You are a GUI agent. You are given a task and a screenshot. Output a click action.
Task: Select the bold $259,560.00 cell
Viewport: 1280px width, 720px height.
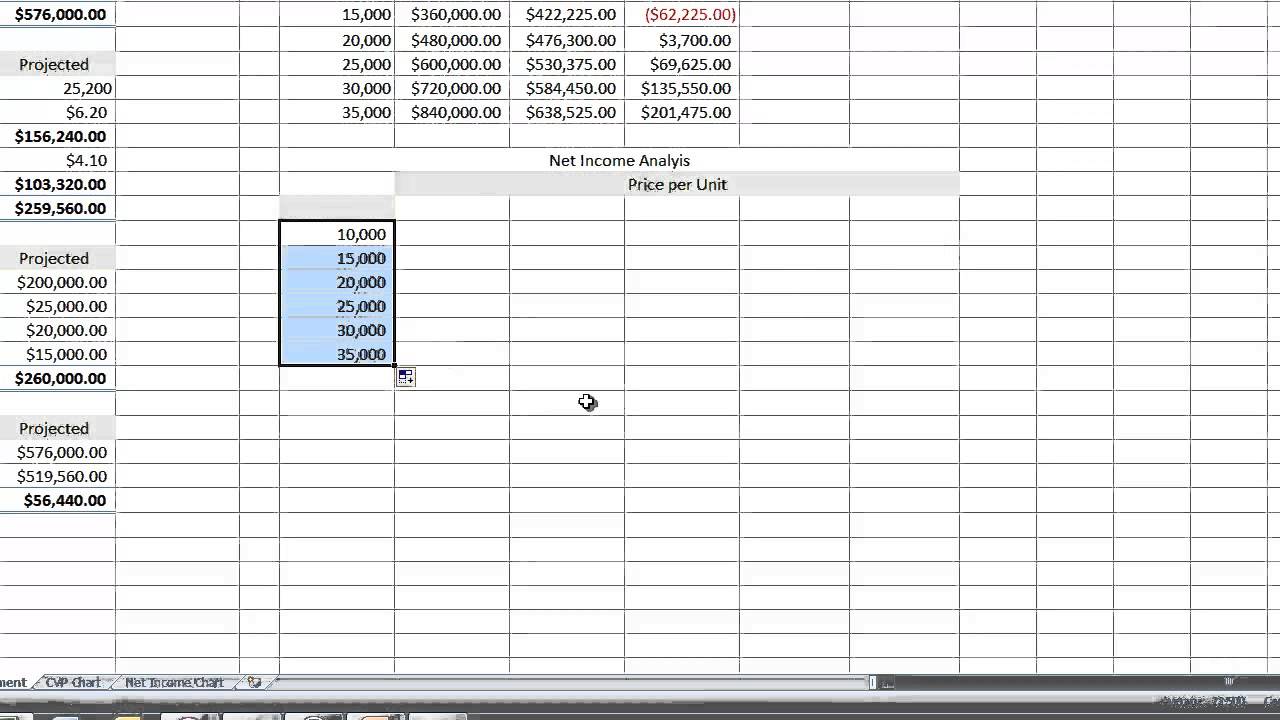coord(57,208)
